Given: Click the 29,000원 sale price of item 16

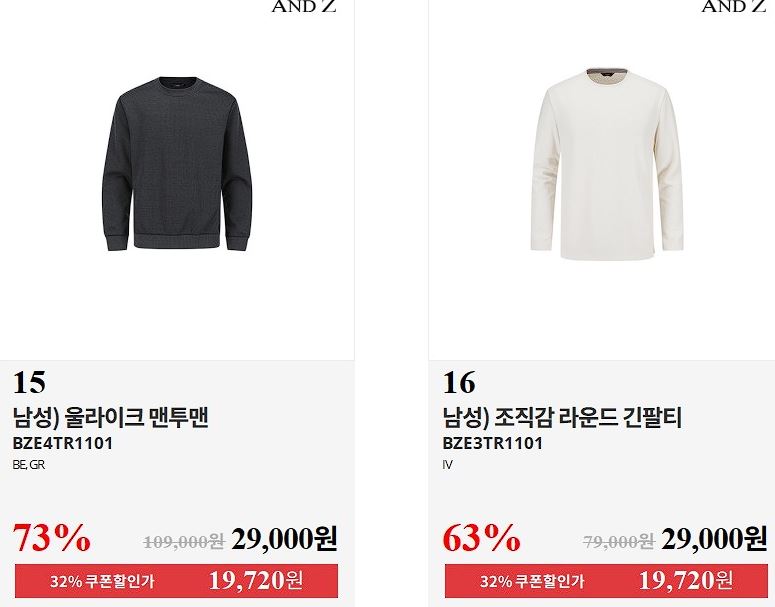Looking at the screenshot, I should [x=714, y=539].
